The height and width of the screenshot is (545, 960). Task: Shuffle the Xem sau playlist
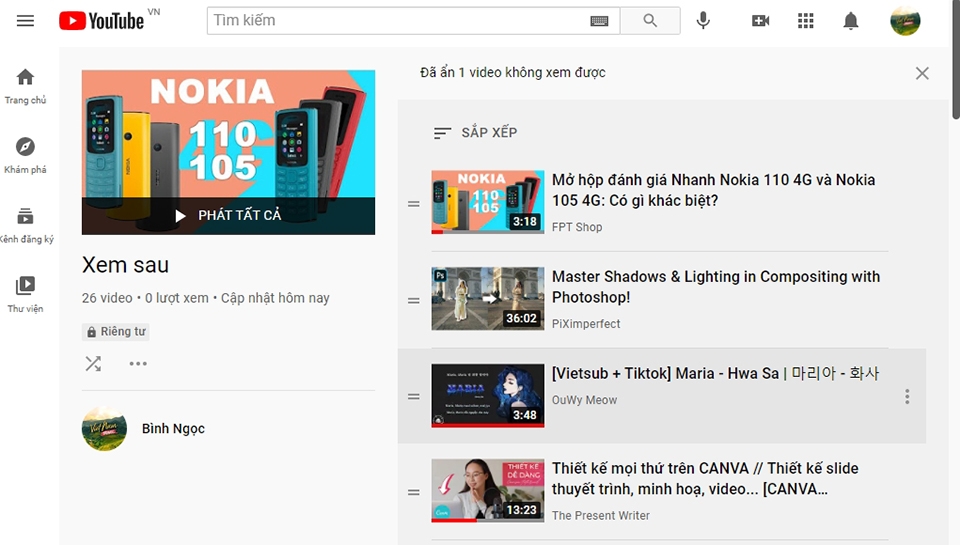click(93, 364)
